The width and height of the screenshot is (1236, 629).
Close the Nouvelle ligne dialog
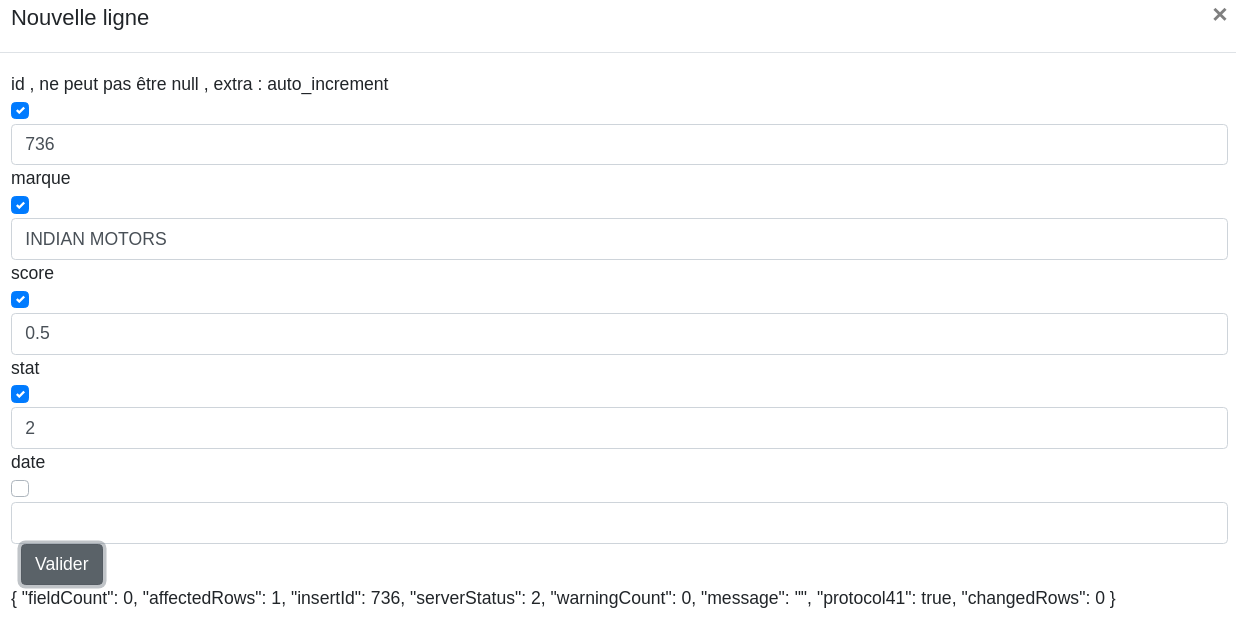pyautogui.click(x=1219, y=15)
